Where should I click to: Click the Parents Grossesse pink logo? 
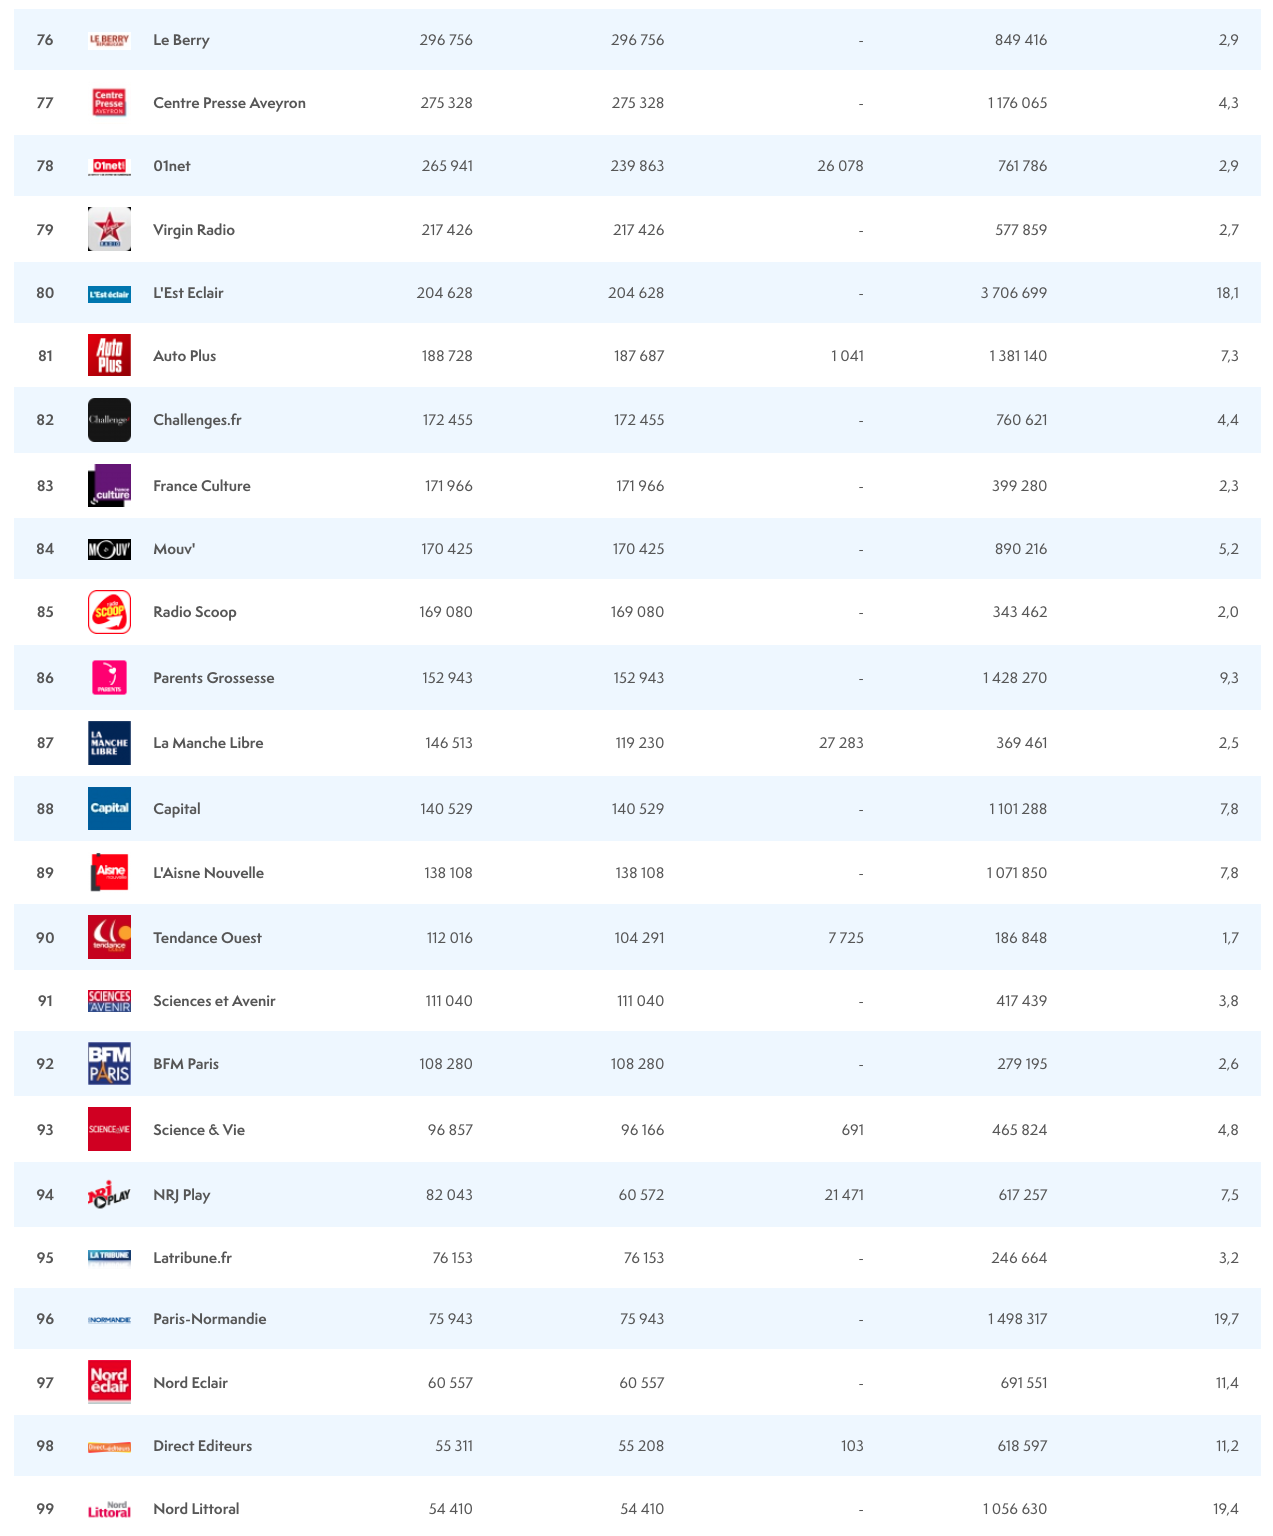tap(109, 678)
